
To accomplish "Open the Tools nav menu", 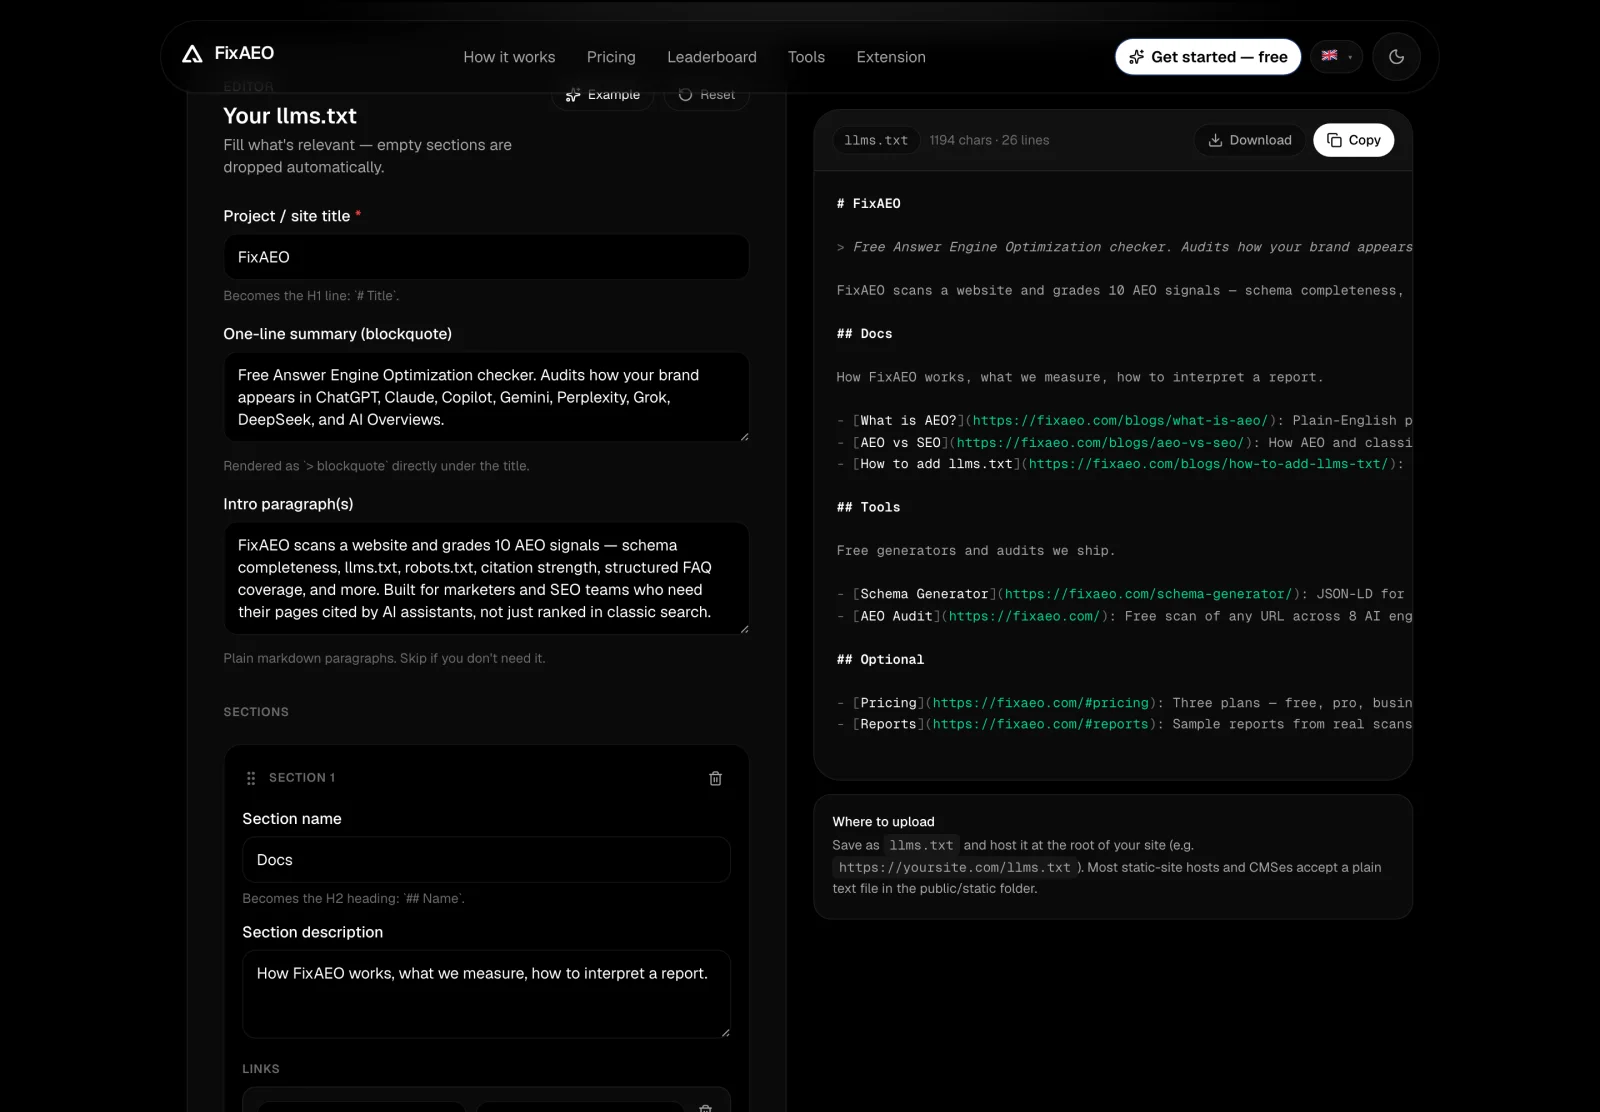I will (x=806, y=57).
